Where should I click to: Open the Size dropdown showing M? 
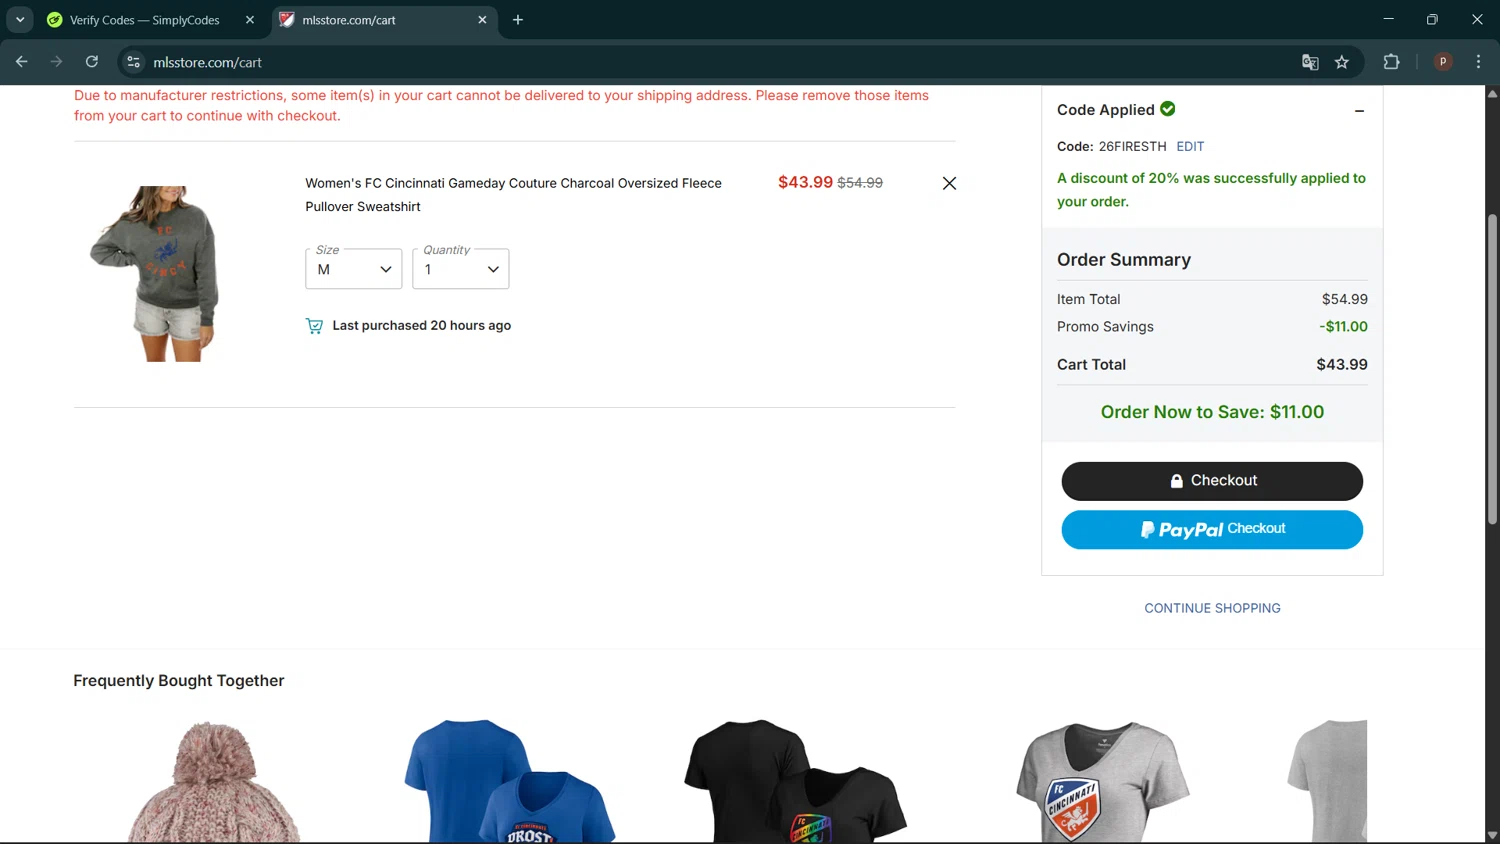(x=354, y=269)
